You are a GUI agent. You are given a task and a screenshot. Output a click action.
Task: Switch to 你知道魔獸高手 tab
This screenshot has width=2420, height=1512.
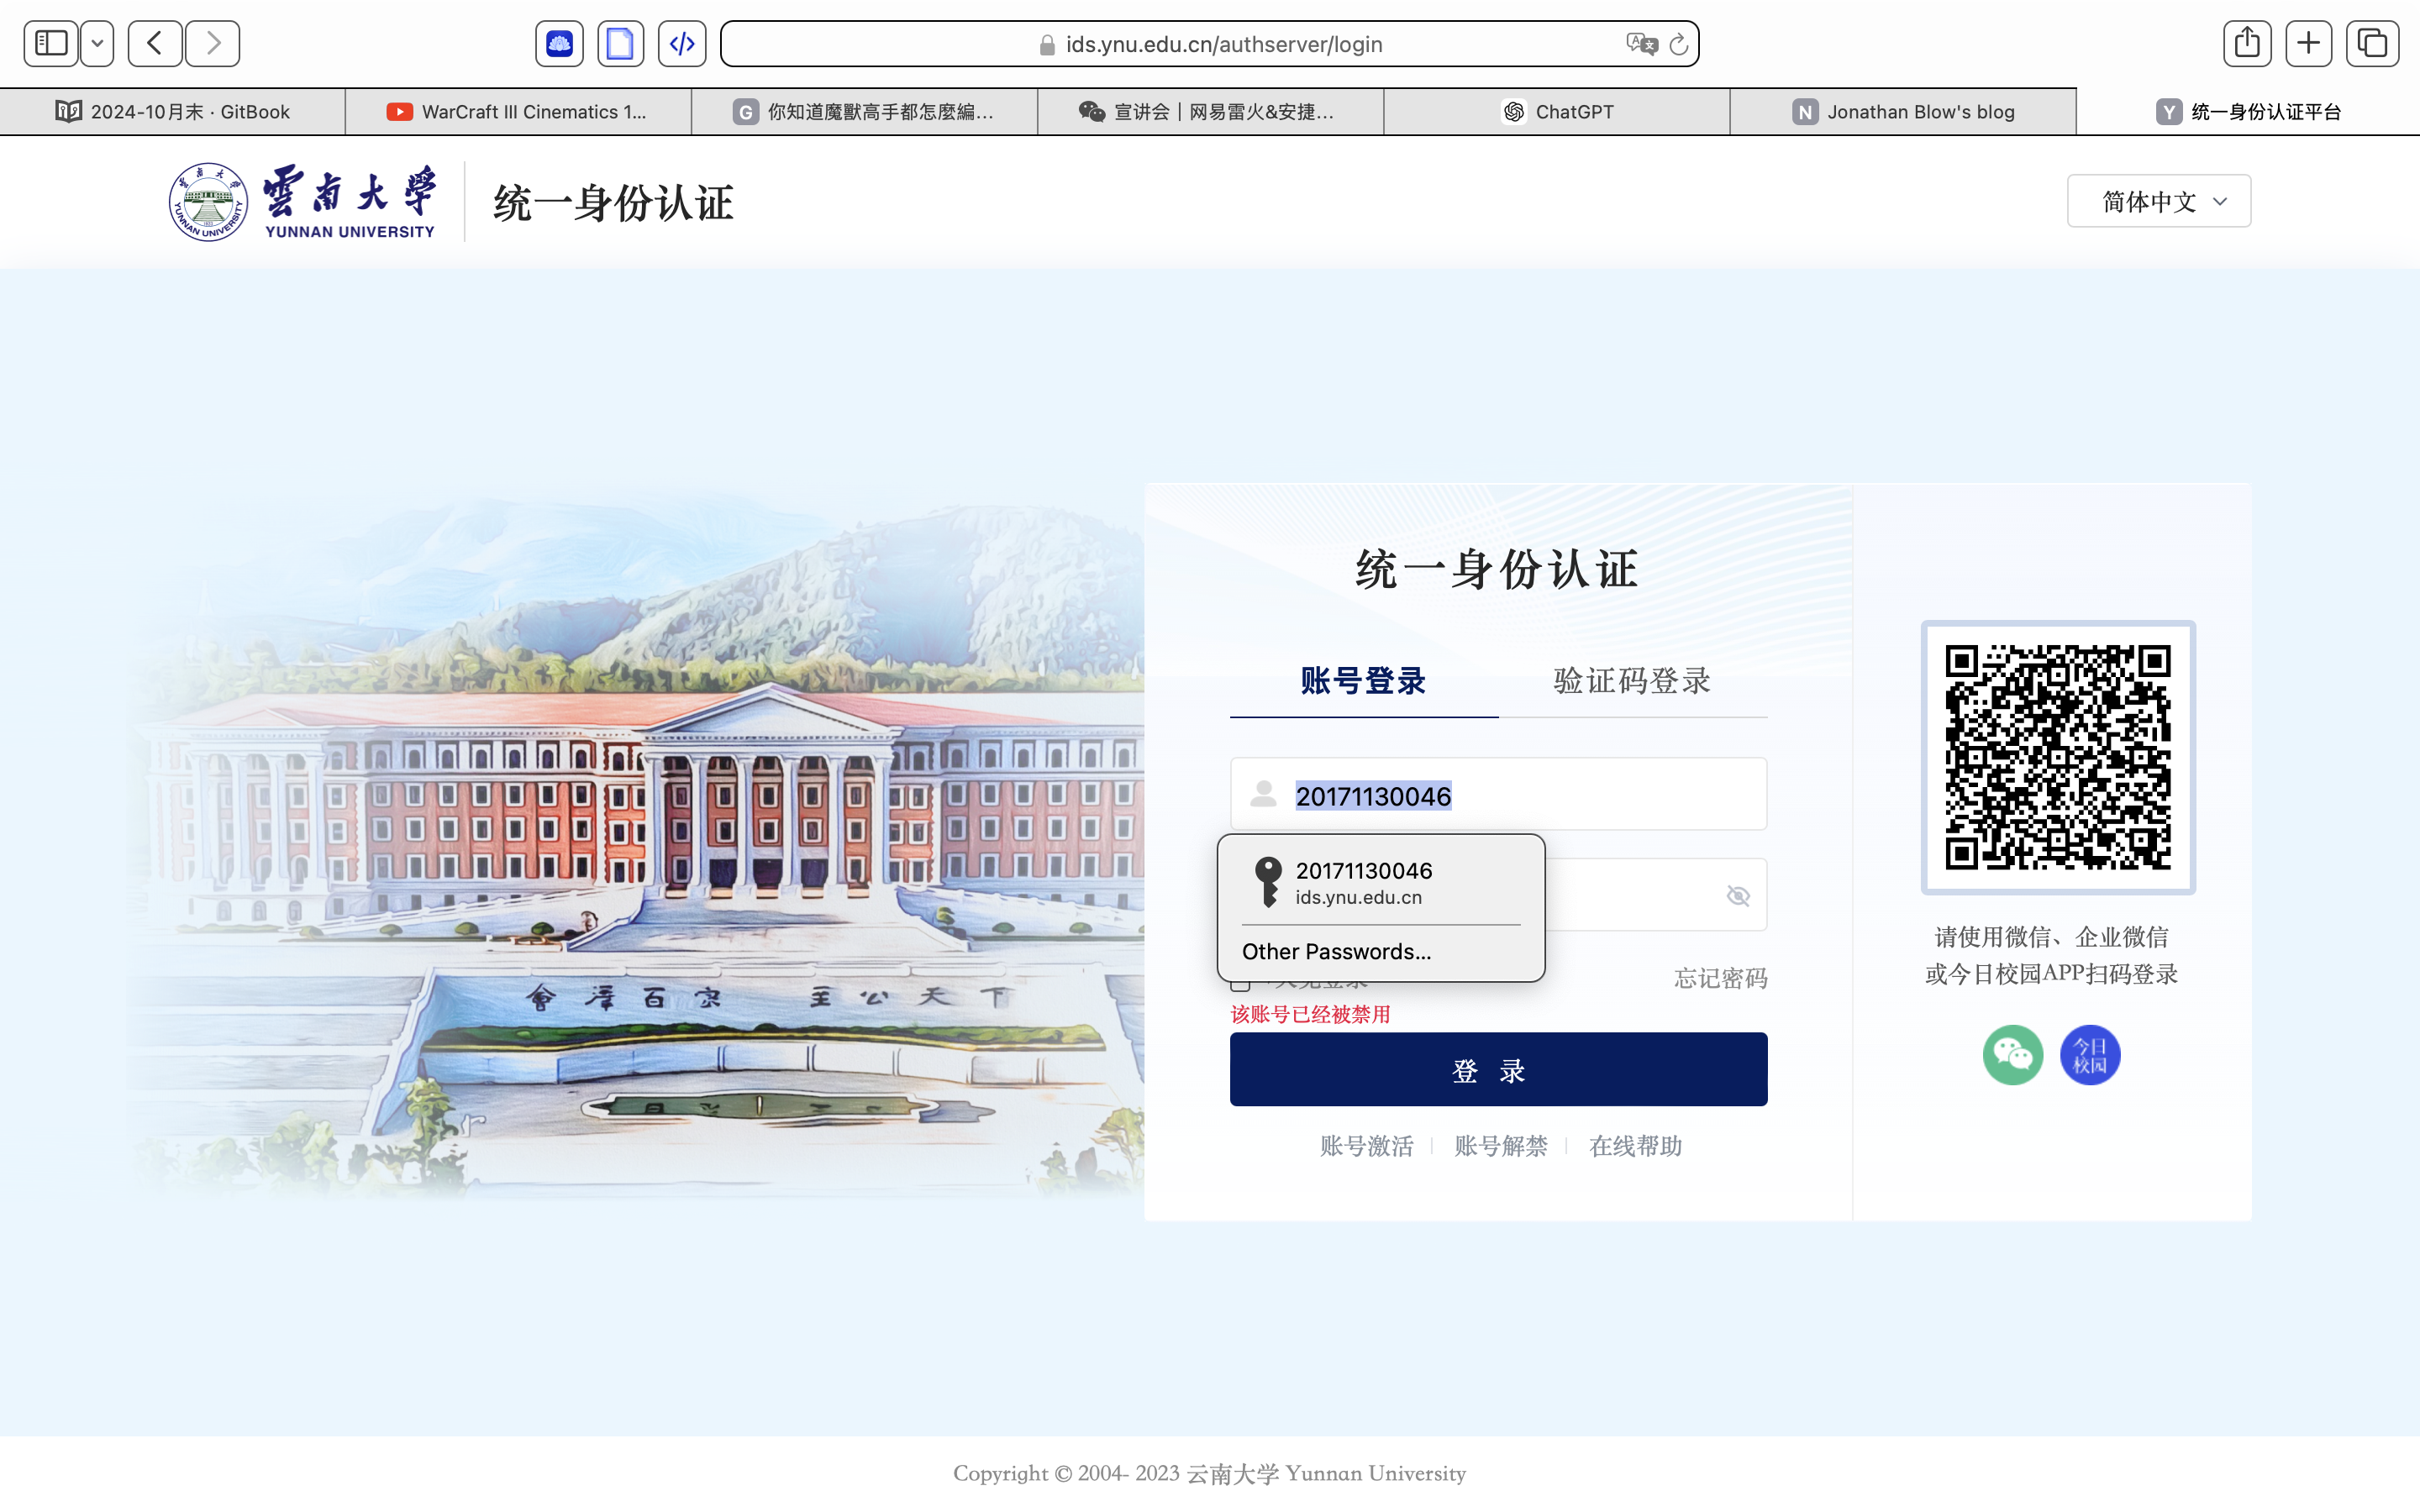click(864, 111)
